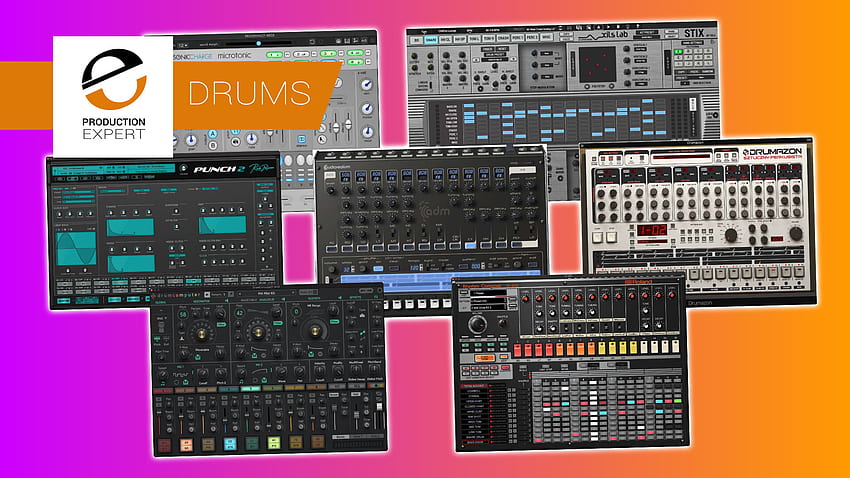The width and height of the screenshot is (850, 478).
Task: Adjust the top blue-white knob at Microtonic's right edge
Action: 367,85
